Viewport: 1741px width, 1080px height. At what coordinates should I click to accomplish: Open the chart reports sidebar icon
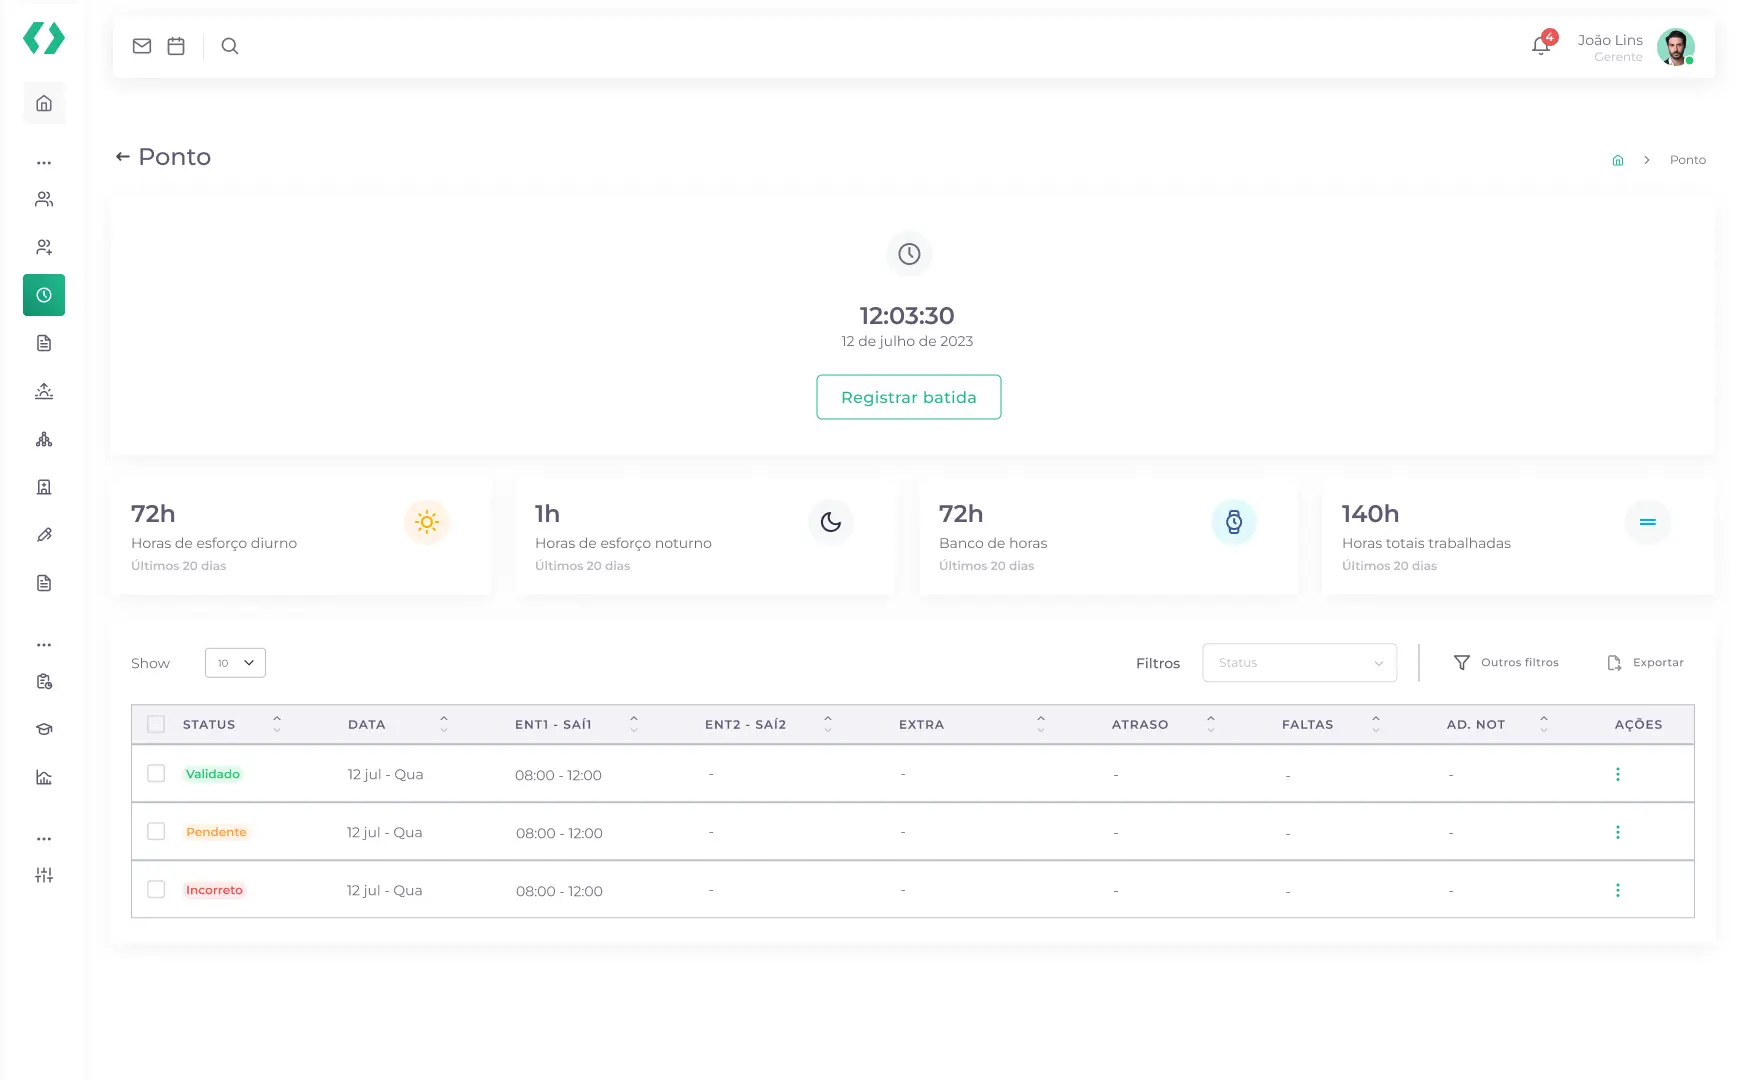[44, 777]
